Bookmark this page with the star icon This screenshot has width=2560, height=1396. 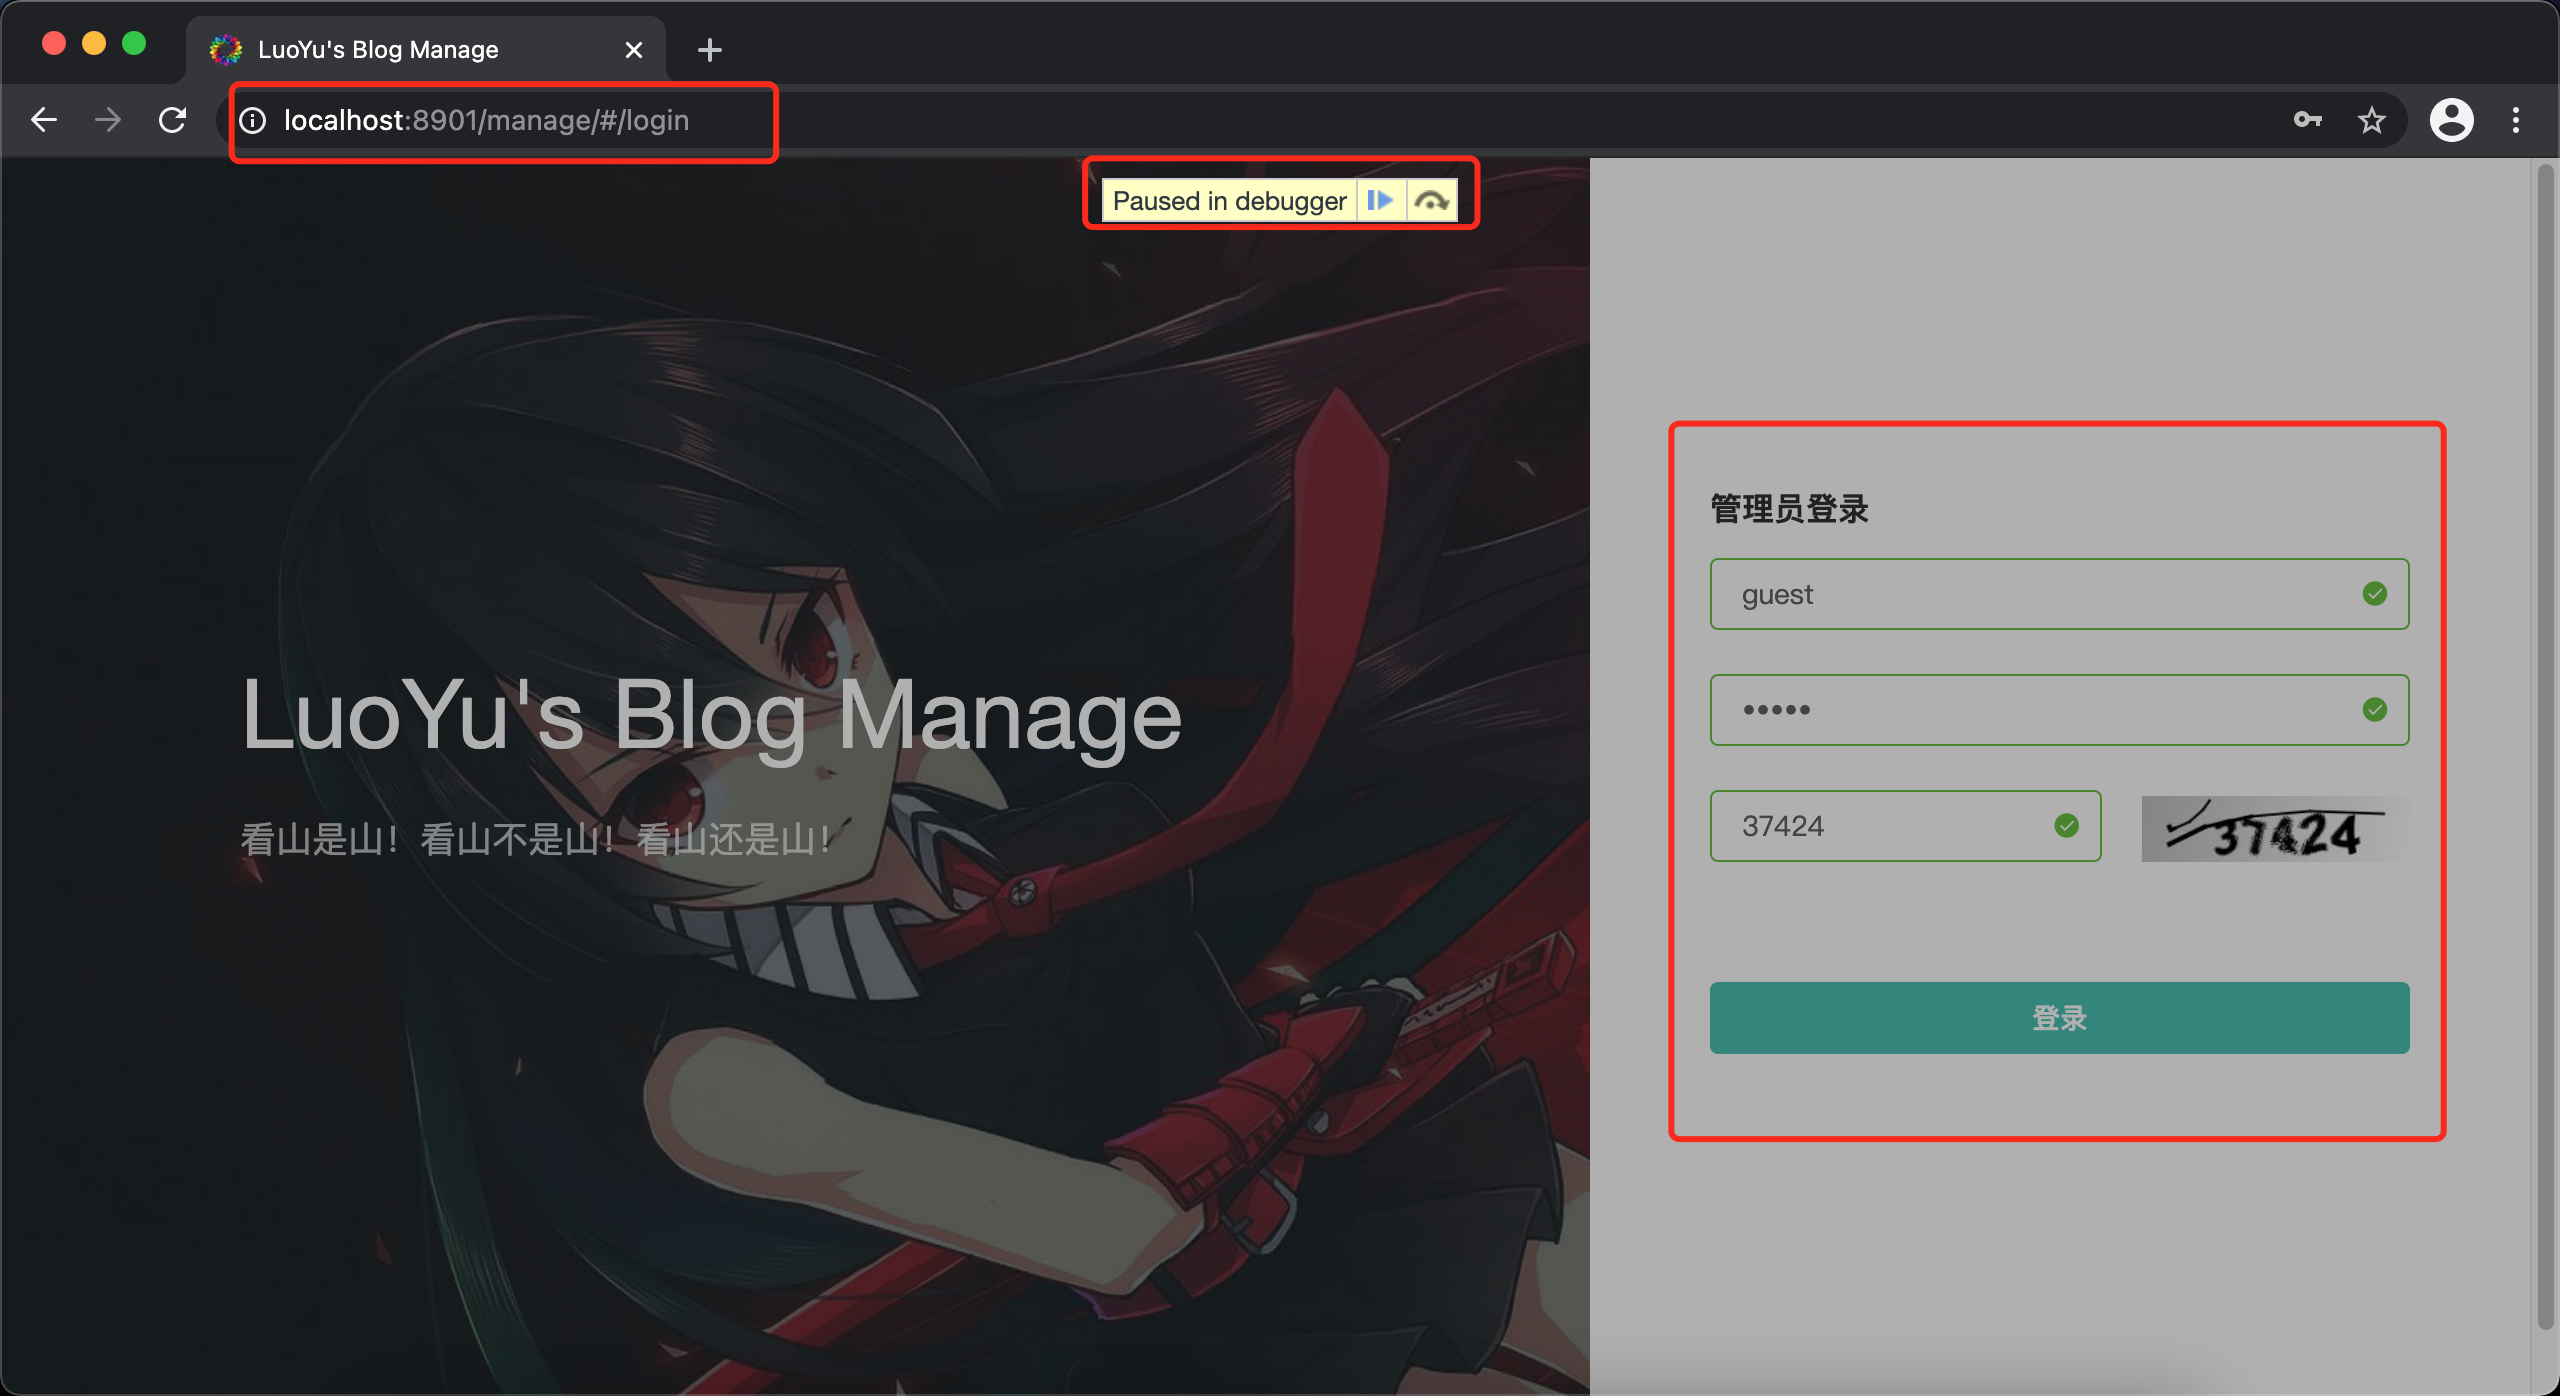2371,120
